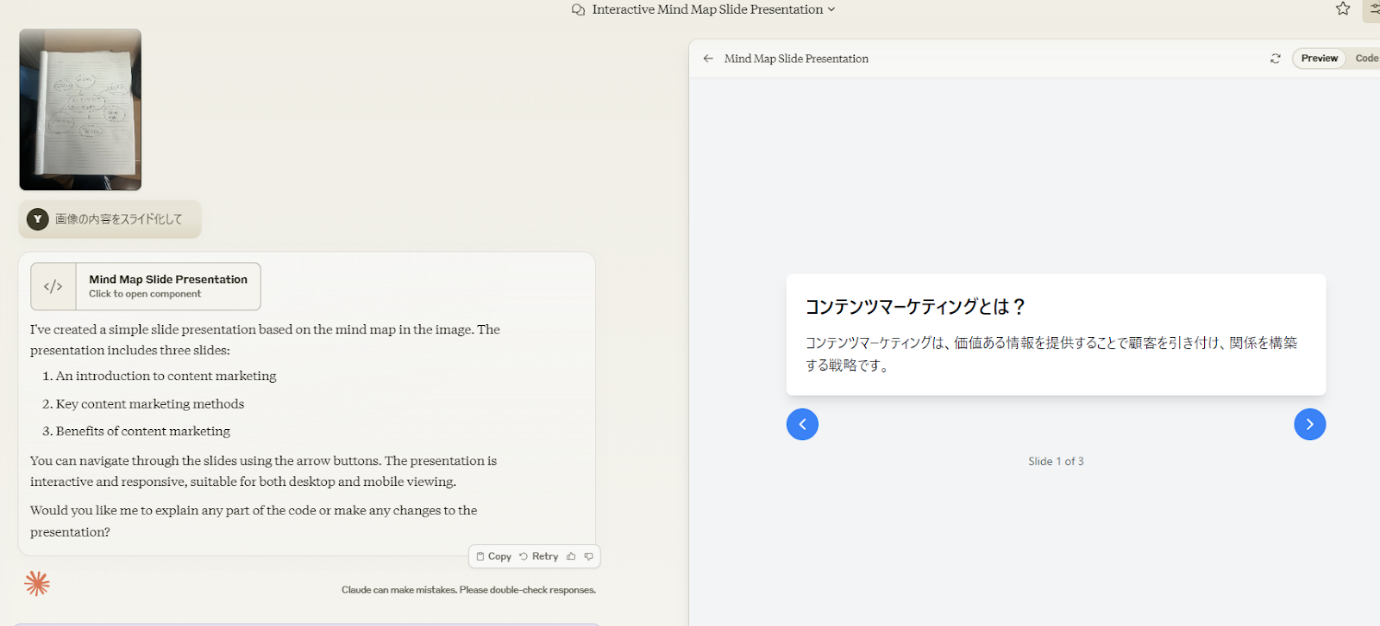Viewport: 1380px width, 626px height.
Task: Click the Slide 1 of 3 indicator
Action: (x=1055, y=461)
